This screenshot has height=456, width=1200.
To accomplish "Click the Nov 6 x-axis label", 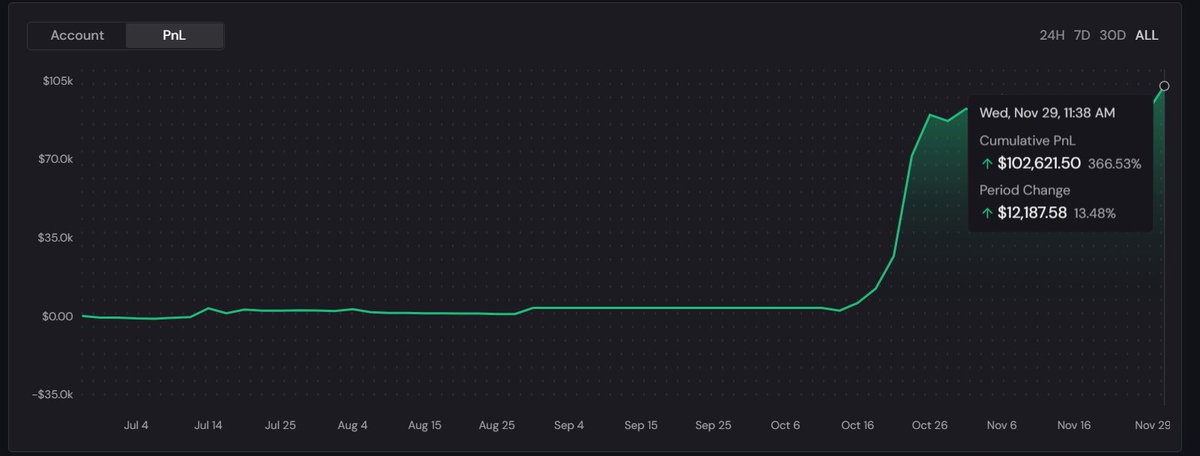I will [1002, 425].
